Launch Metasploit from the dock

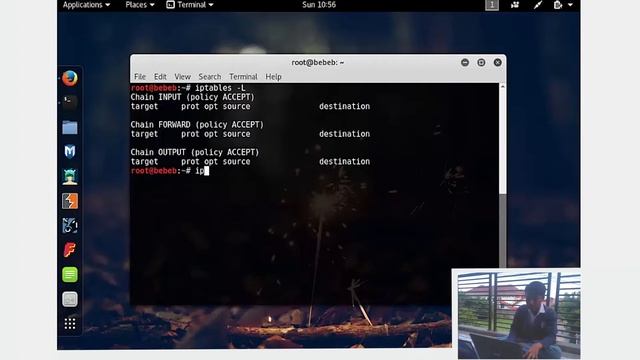click(70, 152)
